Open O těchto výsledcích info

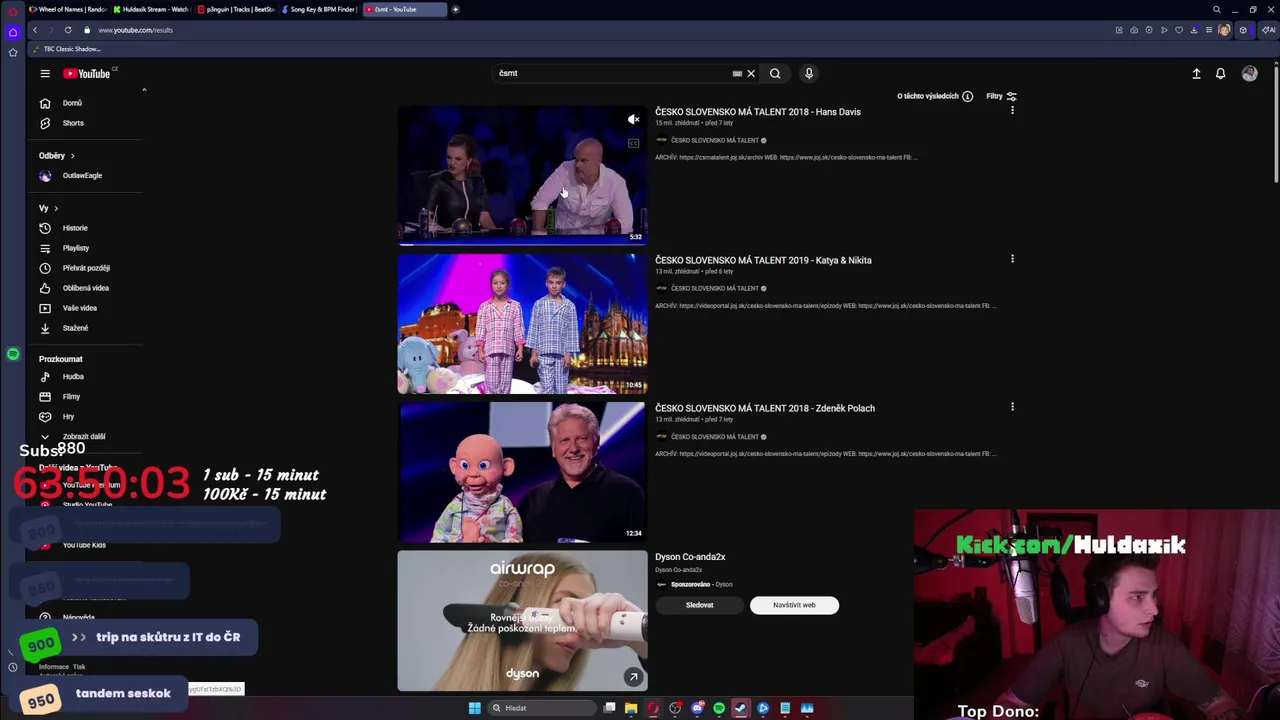click(935, 97)
